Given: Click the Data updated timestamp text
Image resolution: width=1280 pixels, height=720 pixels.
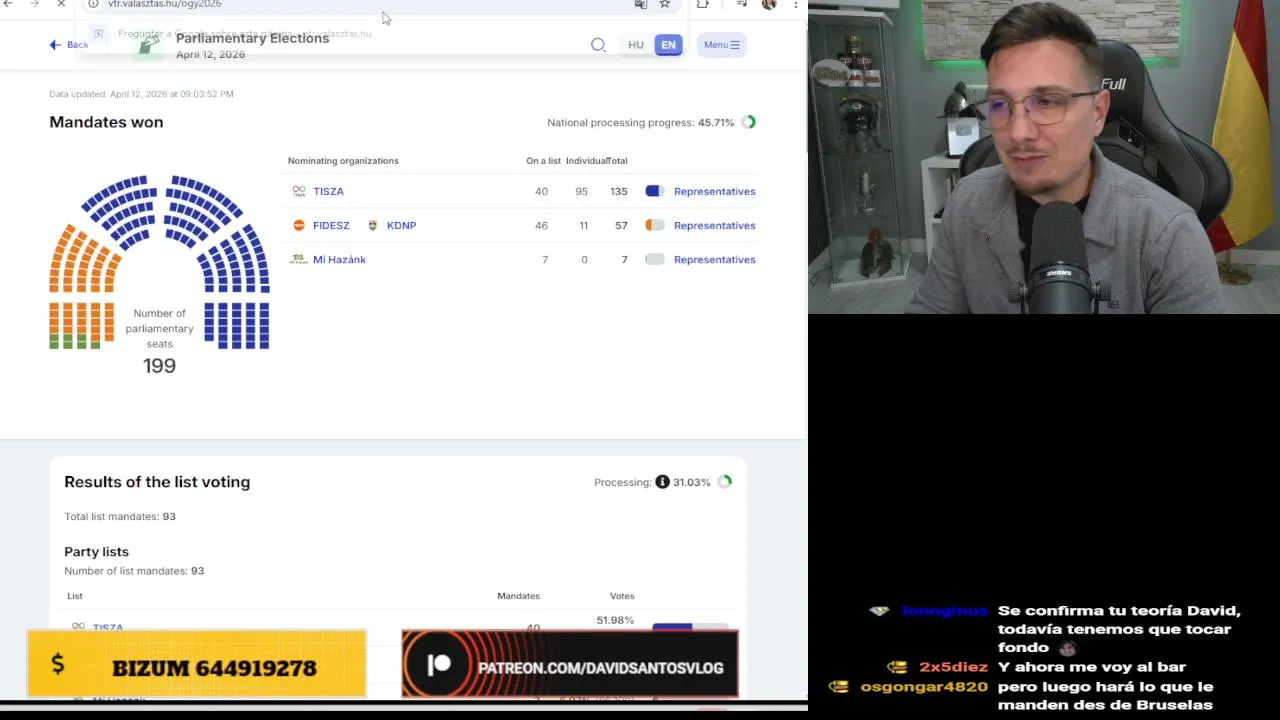Looking at the screenshot, I should click(x=141, y=94).
